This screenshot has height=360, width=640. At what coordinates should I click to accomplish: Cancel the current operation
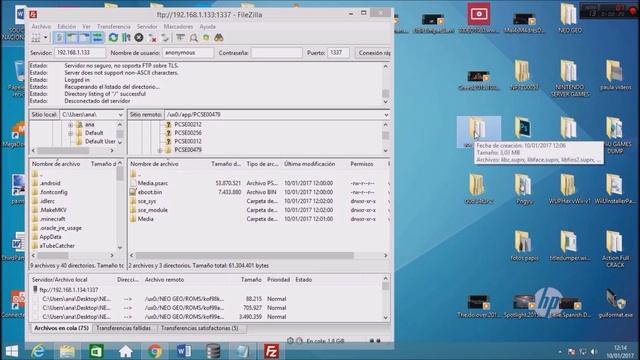click(x=139, y=38)
